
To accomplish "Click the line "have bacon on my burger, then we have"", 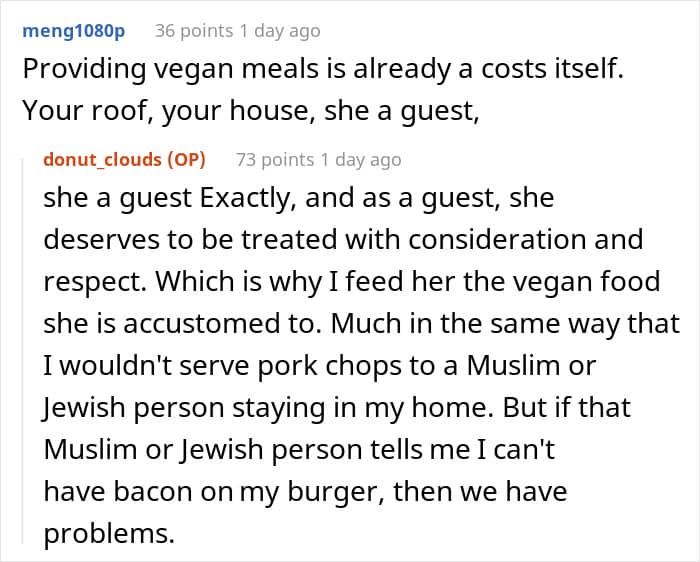I will (x=305, y=492).
